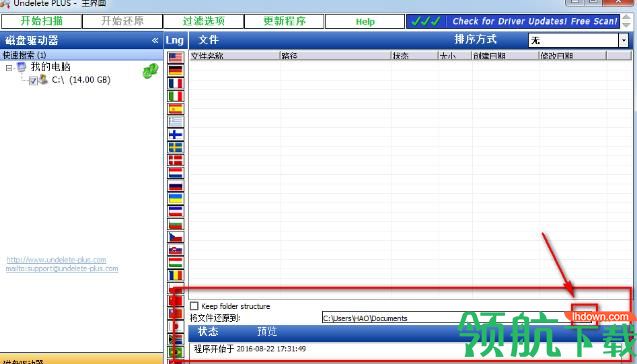Select the Hungarian flag language
Image resolution: width=637 pixels, height=364 pixels.
[x=176, y=262]
